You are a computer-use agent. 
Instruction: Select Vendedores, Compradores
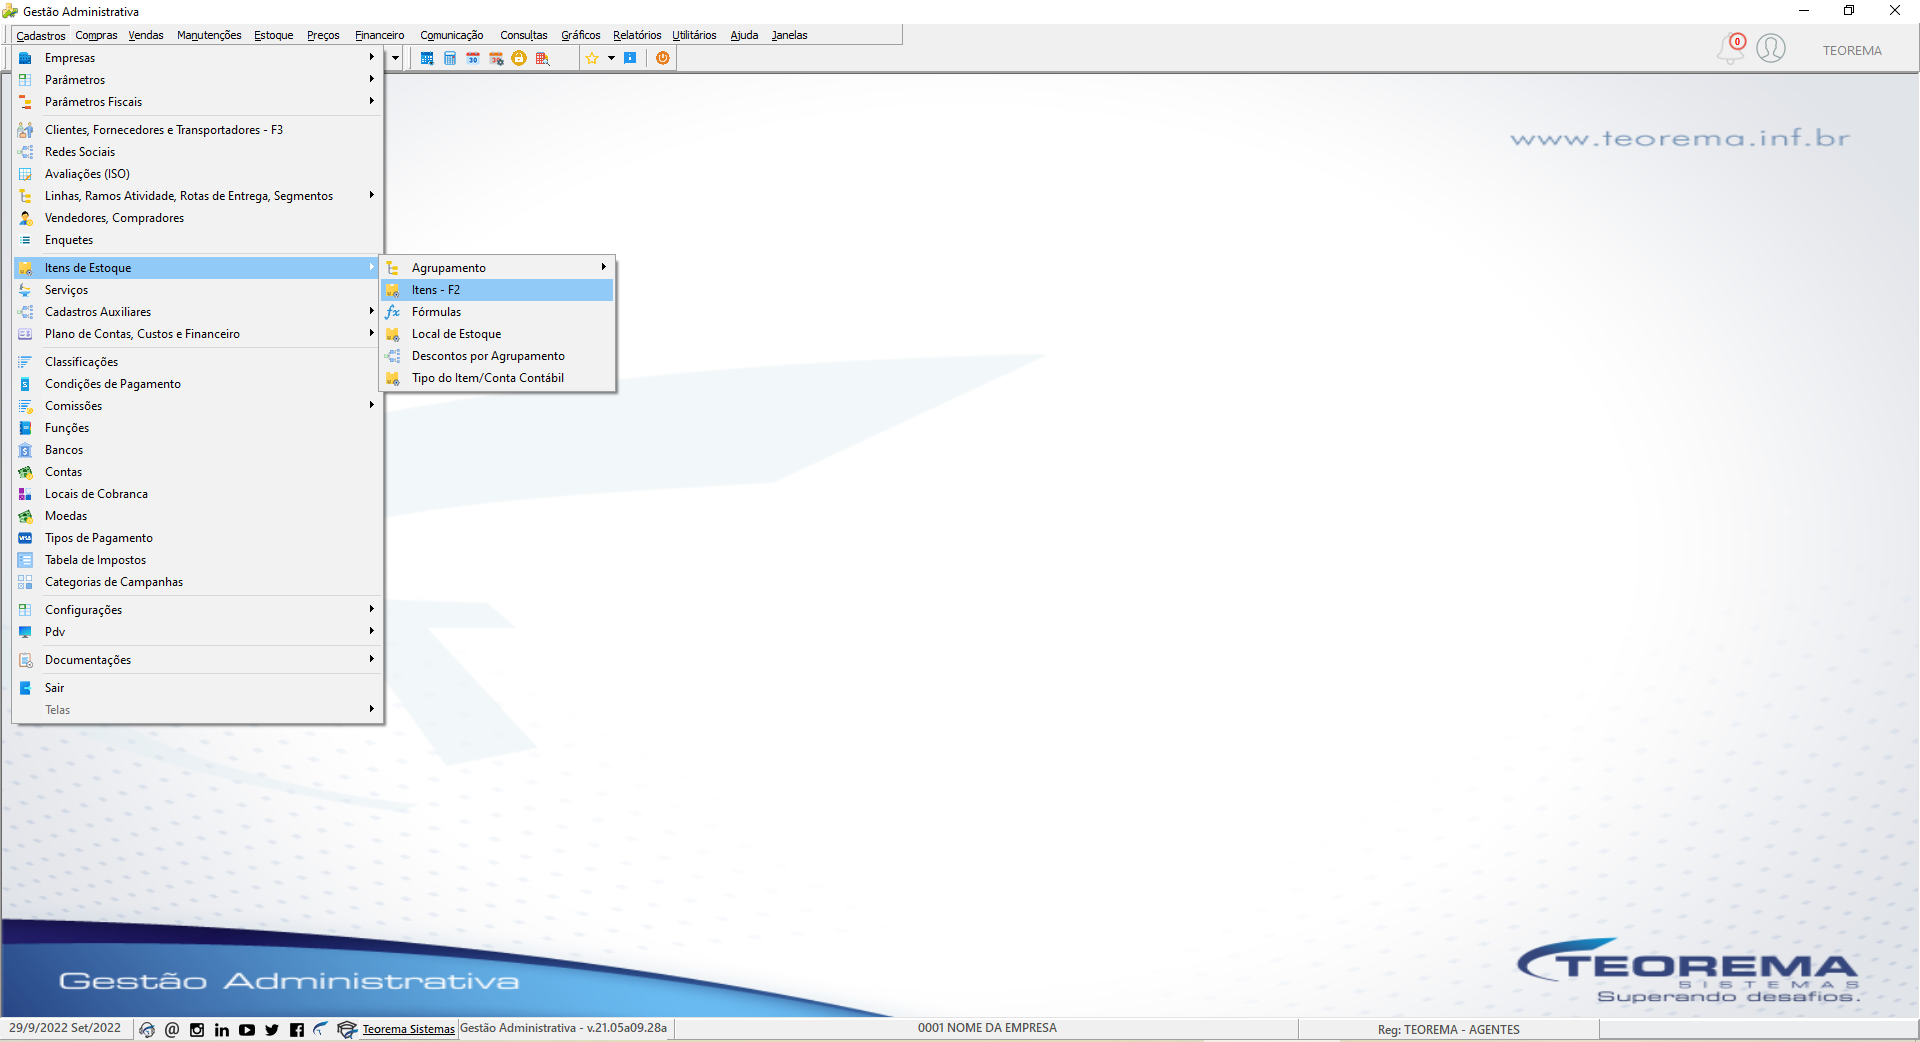[198, 218]
